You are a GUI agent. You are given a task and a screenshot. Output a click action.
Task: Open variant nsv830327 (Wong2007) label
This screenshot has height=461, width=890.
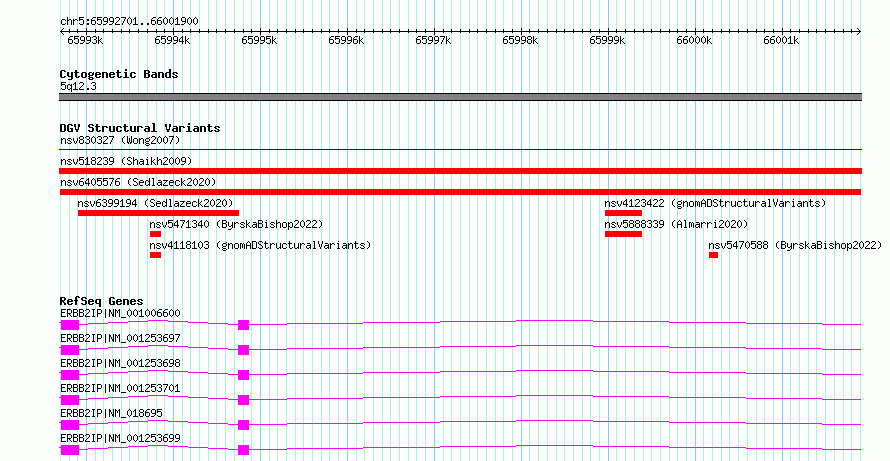pos(120,140)
